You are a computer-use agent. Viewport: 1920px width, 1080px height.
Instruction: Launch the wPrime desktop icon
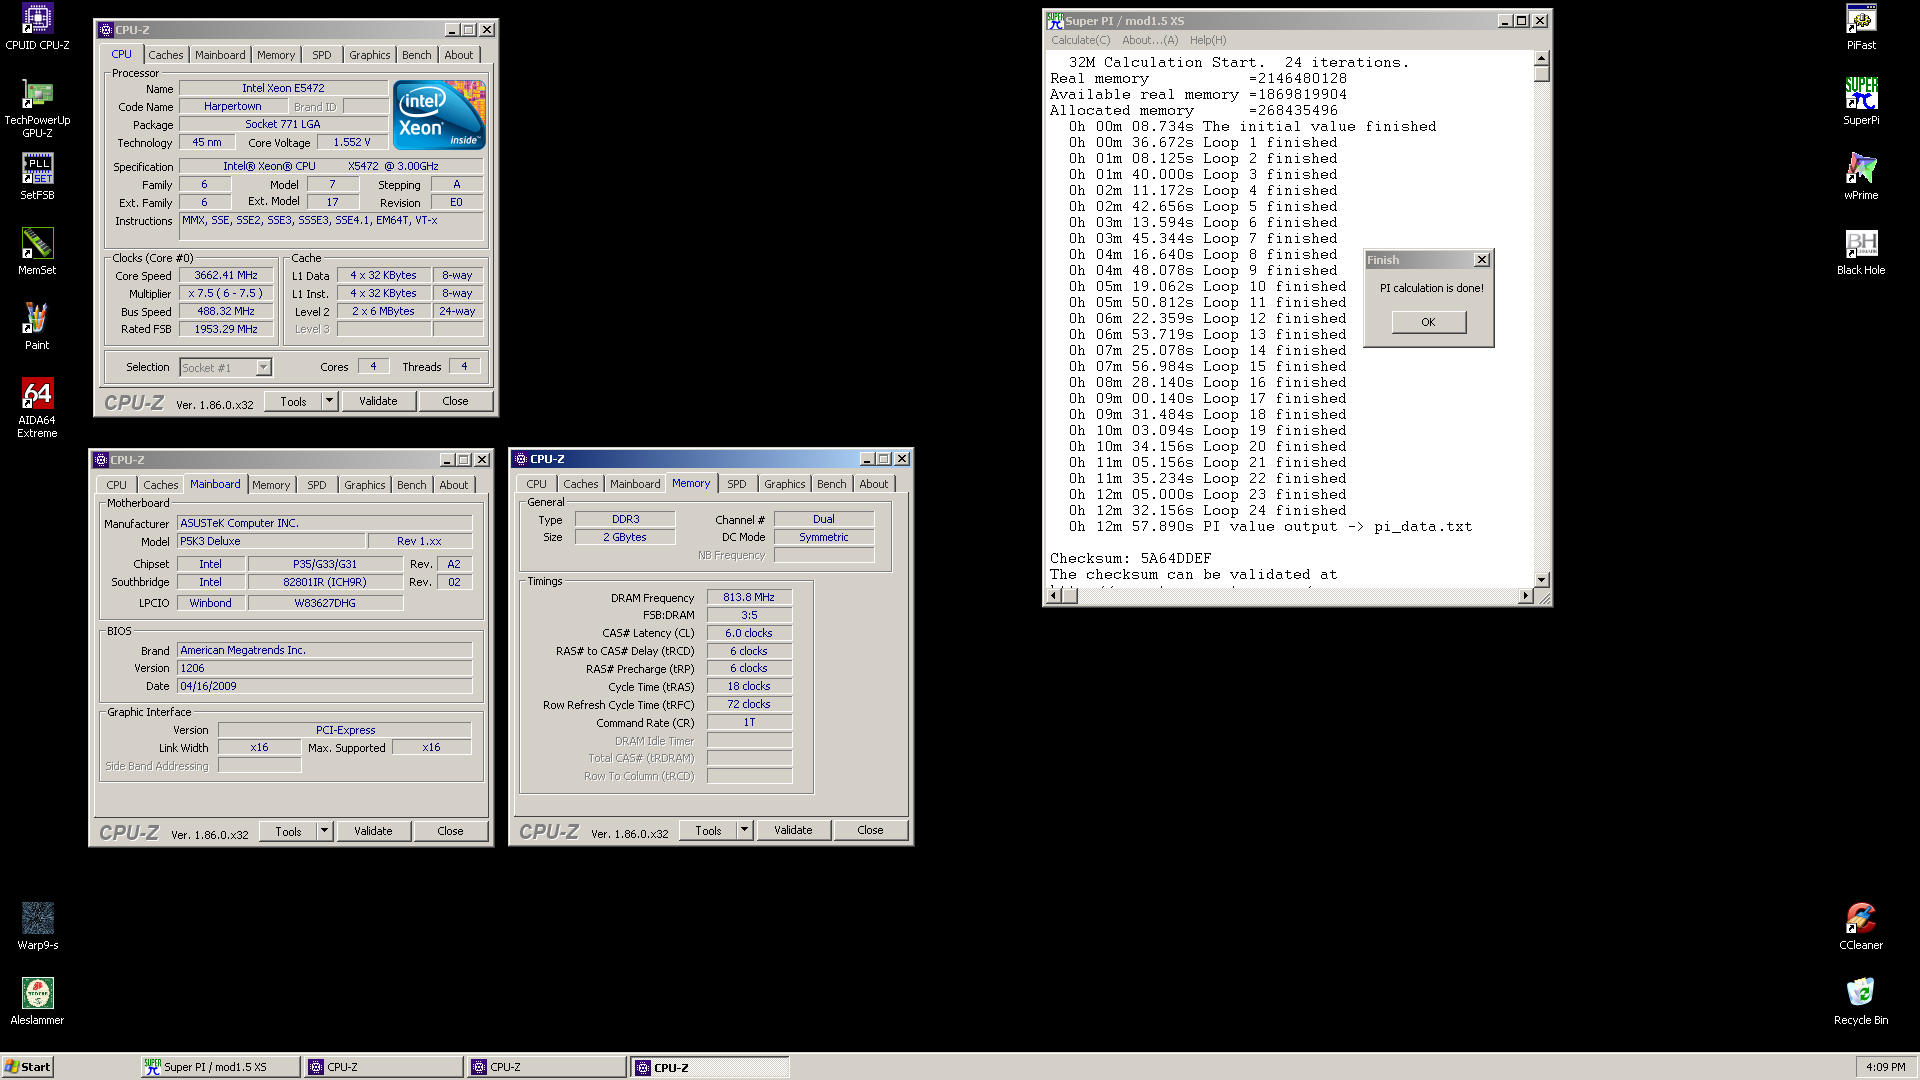pos(1861,177)
